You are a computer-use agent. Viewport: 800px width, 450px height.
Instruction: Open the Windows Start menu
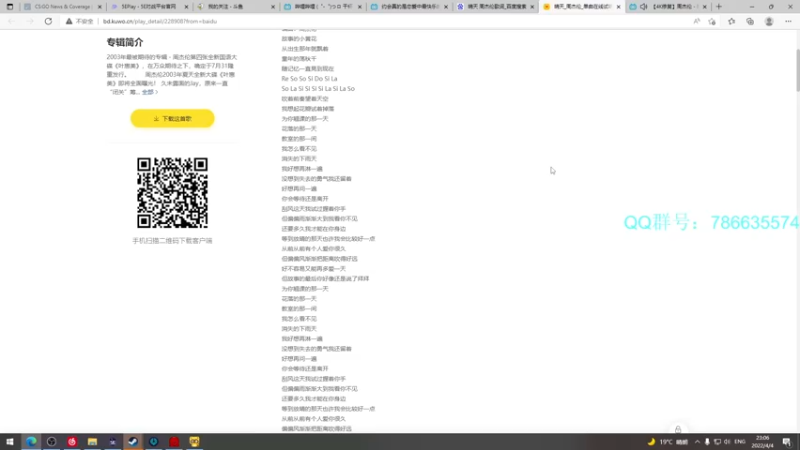click(x=10, y=442)
